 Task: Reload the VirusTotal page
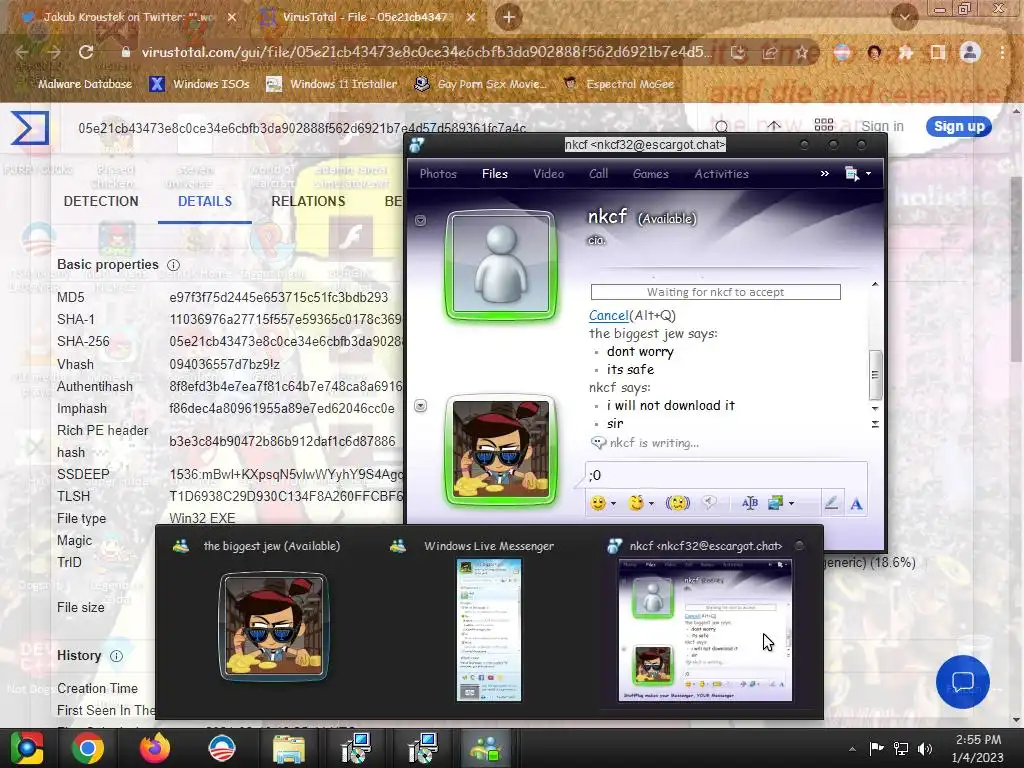pyautogui.click(x=86, y=52)
